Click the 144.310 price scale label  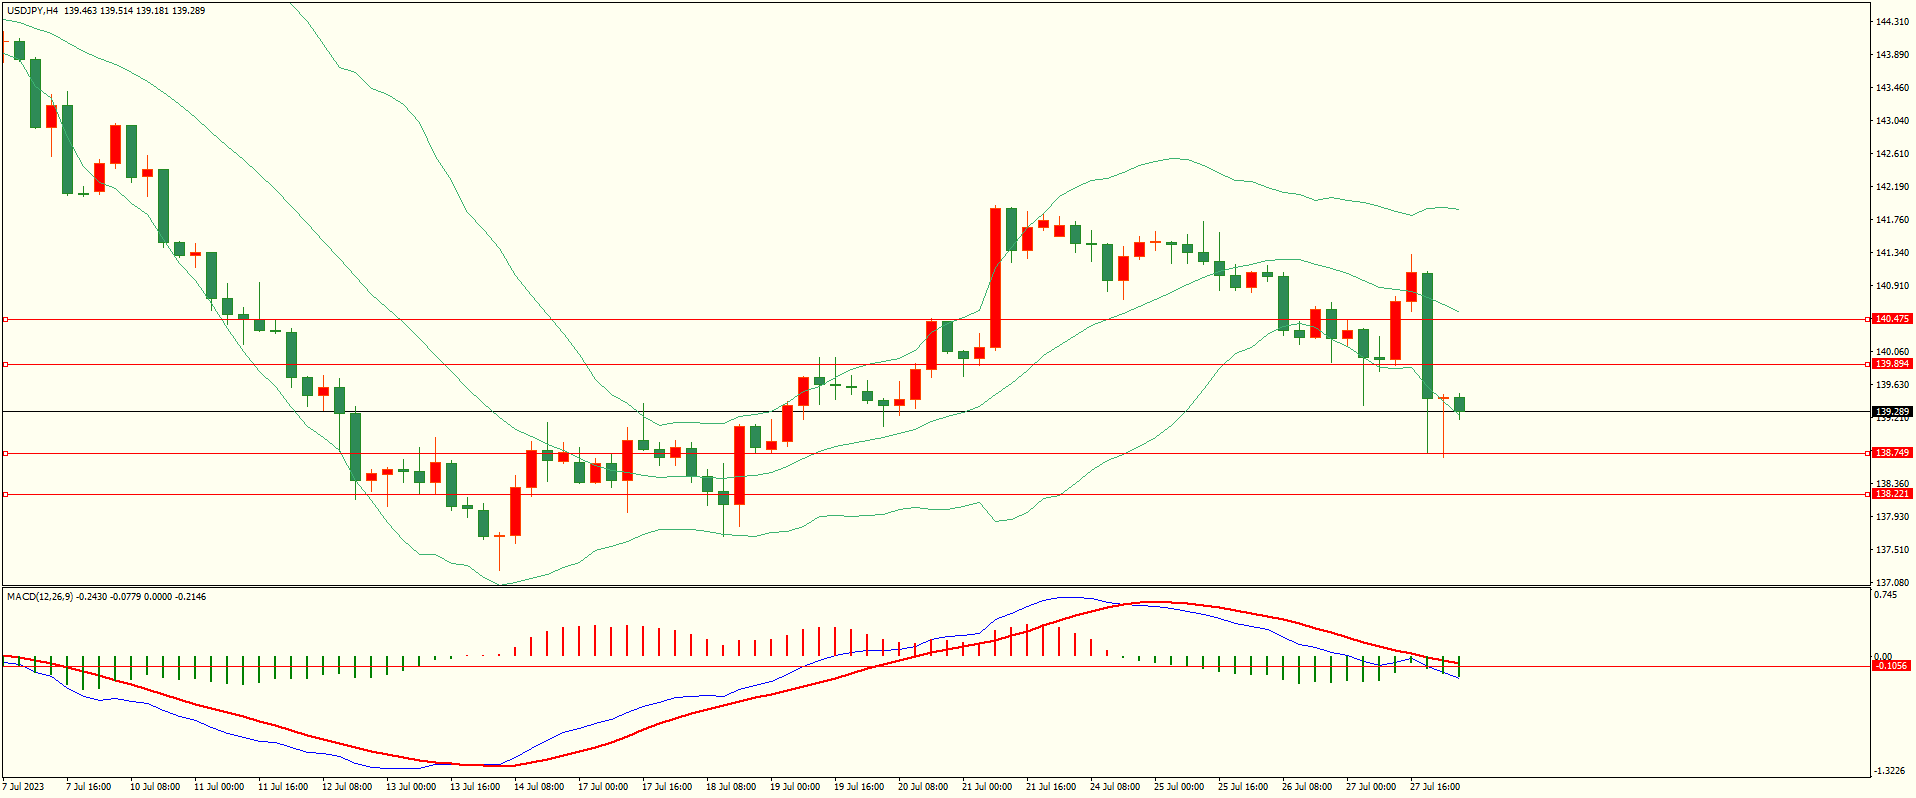(1893, 22)
